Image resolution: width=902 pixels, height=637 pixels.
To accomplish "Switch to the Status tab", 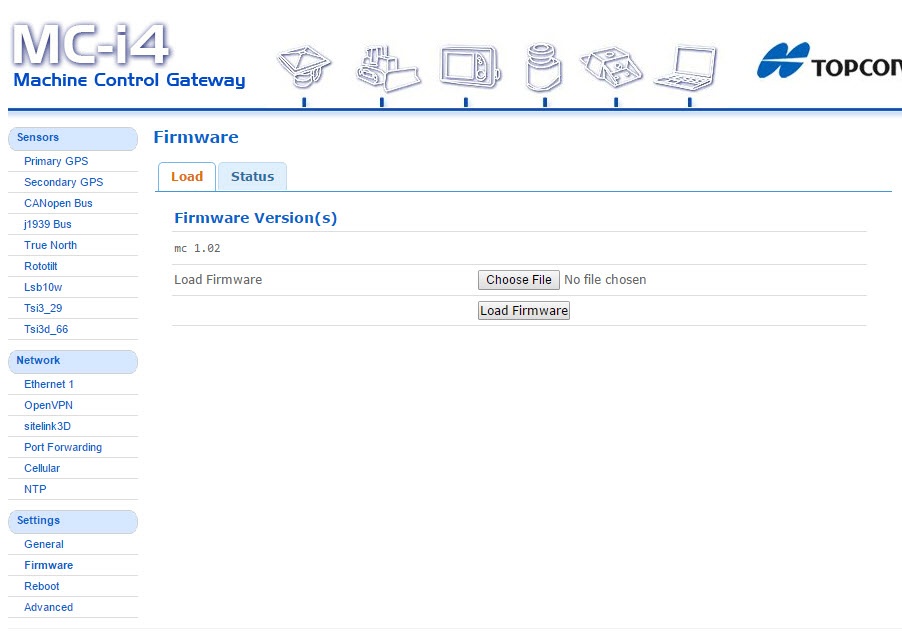I will 253,177.
